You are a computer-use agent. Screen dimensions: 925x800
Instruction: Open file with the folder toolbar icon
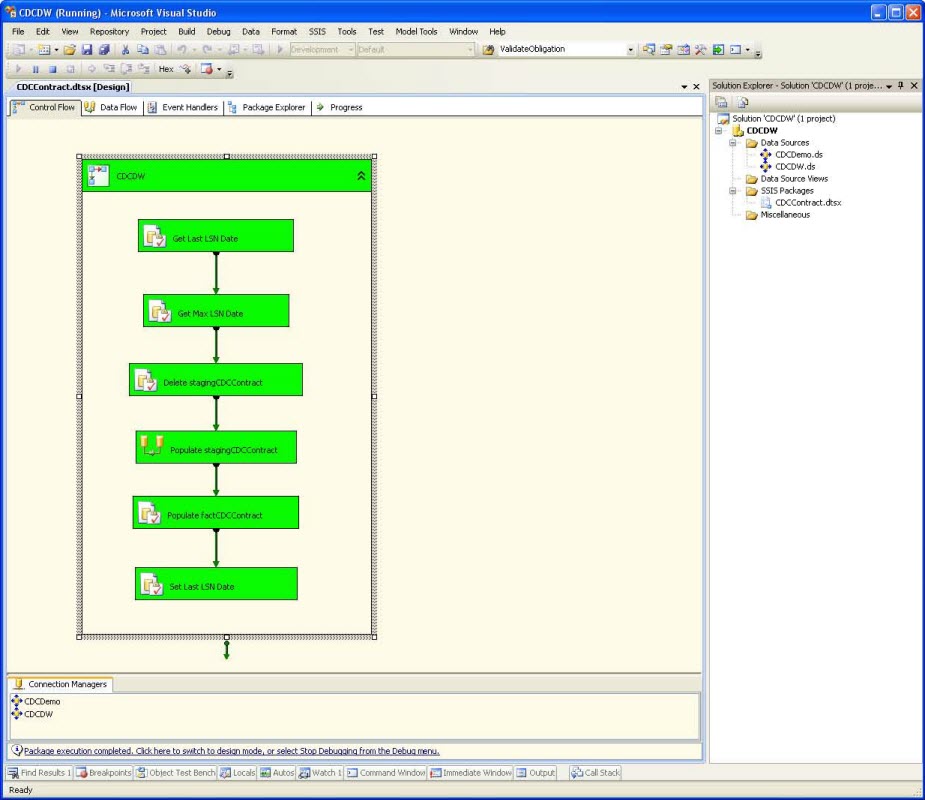point(70,50)
